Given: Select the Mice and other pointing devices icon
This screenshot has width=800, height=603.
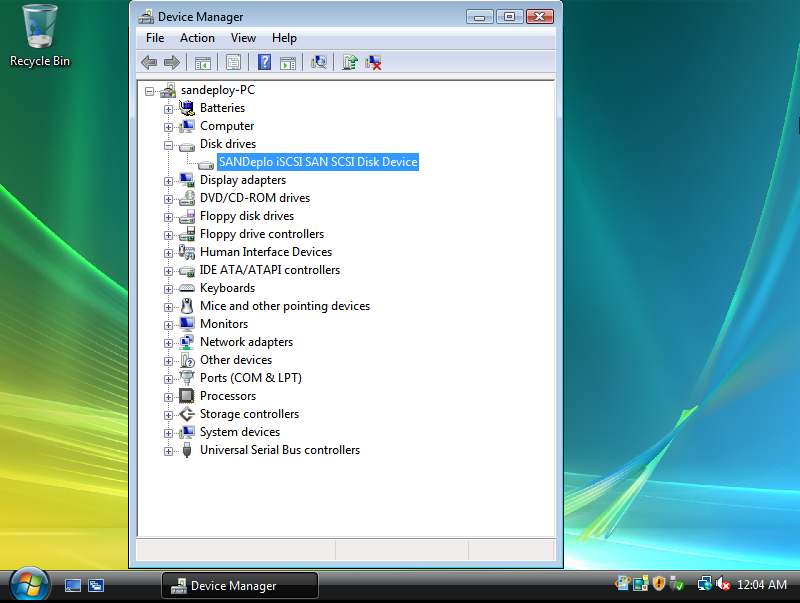Looking at the screenshot, I should [187, 306].
